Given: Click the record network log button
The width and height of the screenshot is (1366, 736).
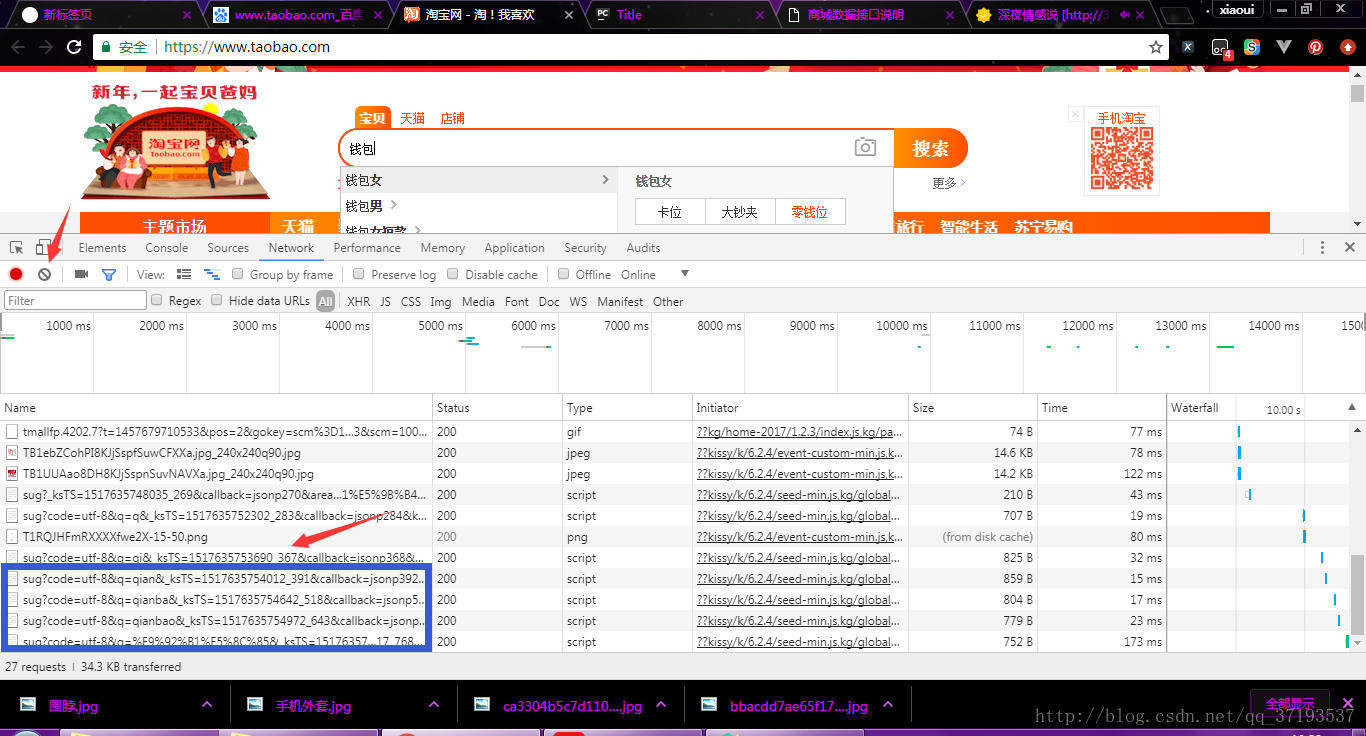Looking at the screenshot, I should [16, 274].
